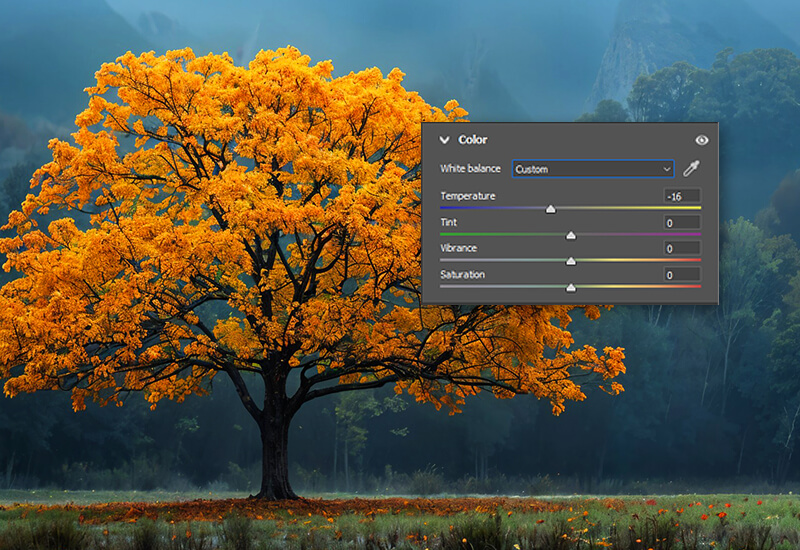This screenshot has width=800, height=550.
Task: Focus the Saturation value input box
Action: [x=681, y=274]
